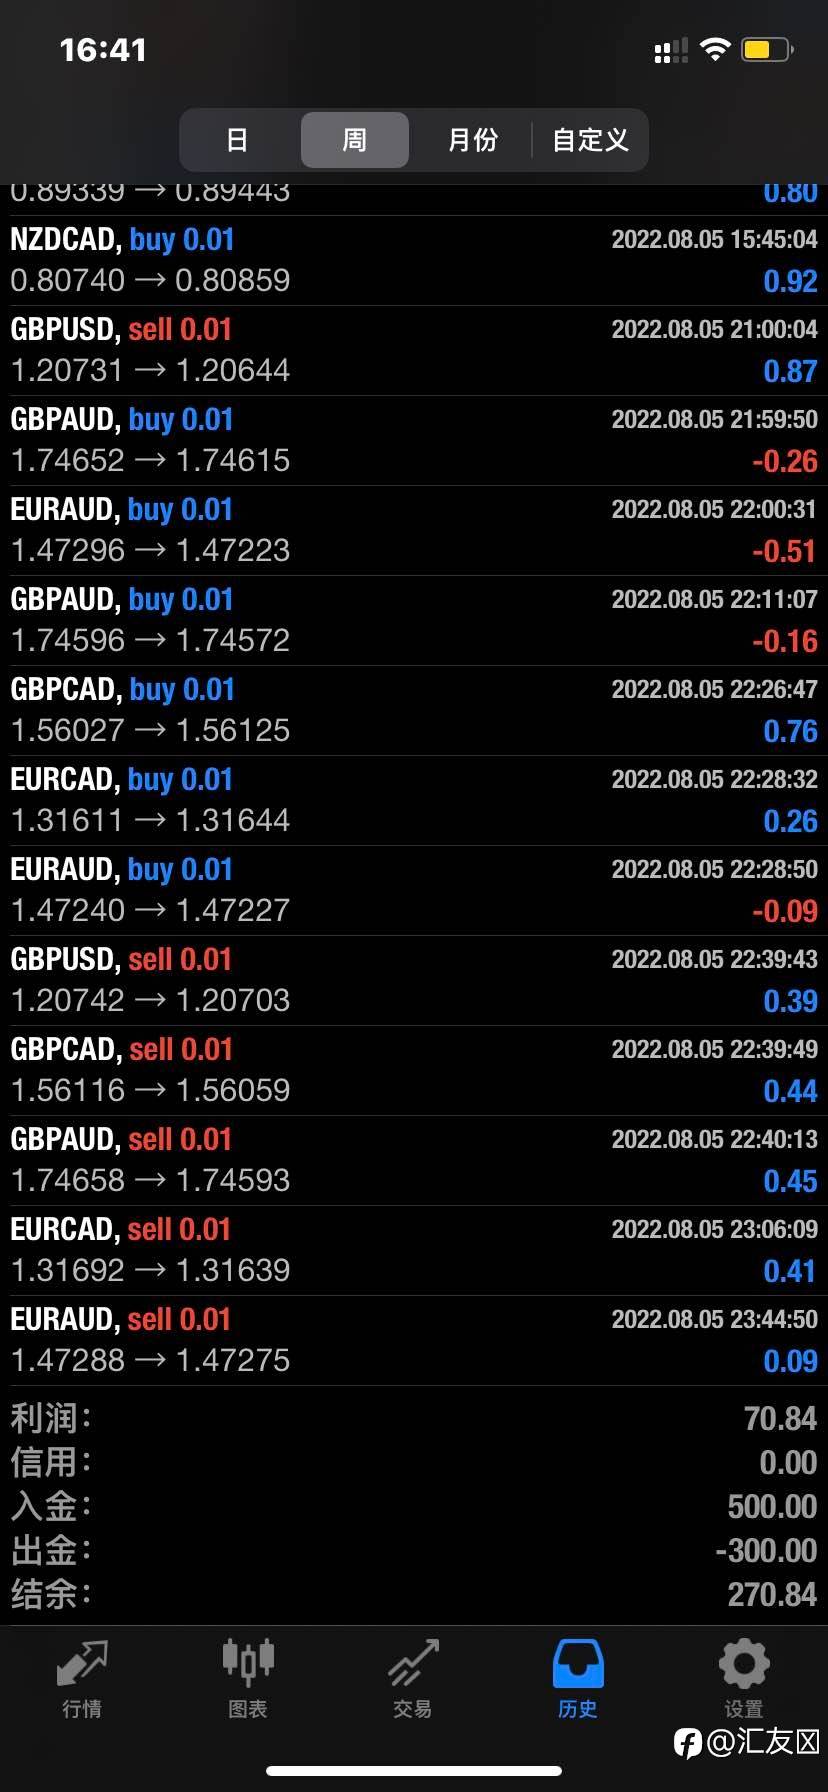
Task: Tap the 结余 balance value 270.84
Action: [x=773, y=1594]
